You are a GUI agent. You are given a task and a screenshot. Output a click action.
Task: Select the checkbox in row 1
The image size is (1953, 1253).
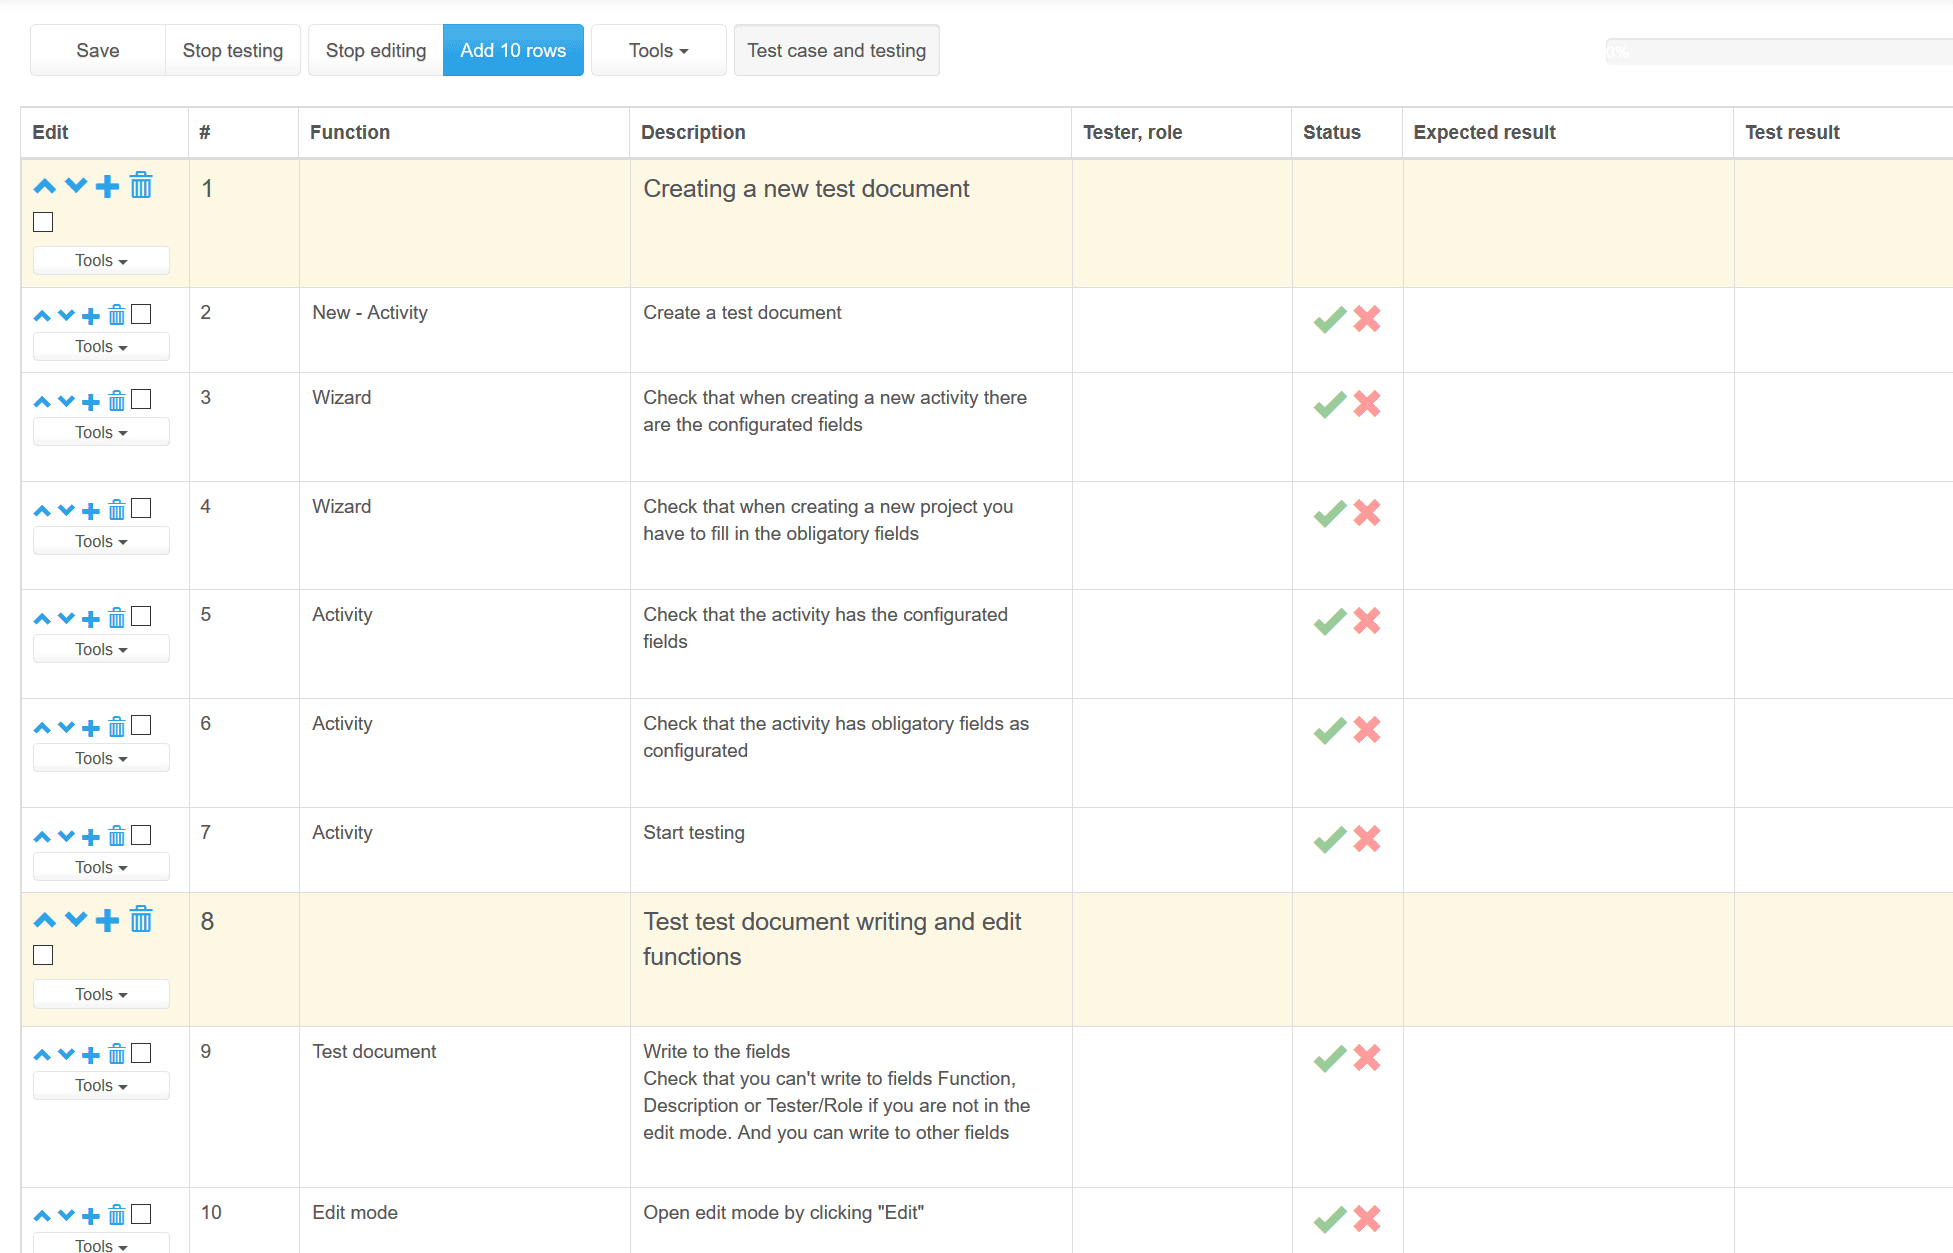(43, 222)
